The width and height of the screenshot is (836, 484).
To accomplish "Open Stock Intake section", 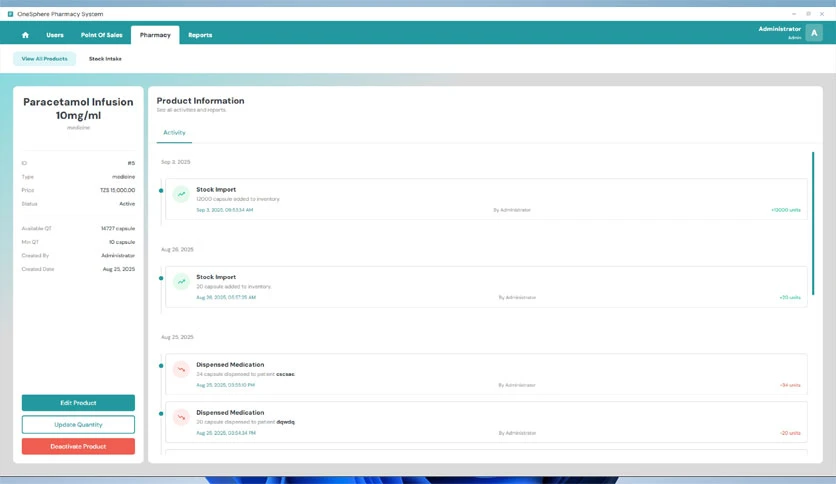I will pos(105,59).
